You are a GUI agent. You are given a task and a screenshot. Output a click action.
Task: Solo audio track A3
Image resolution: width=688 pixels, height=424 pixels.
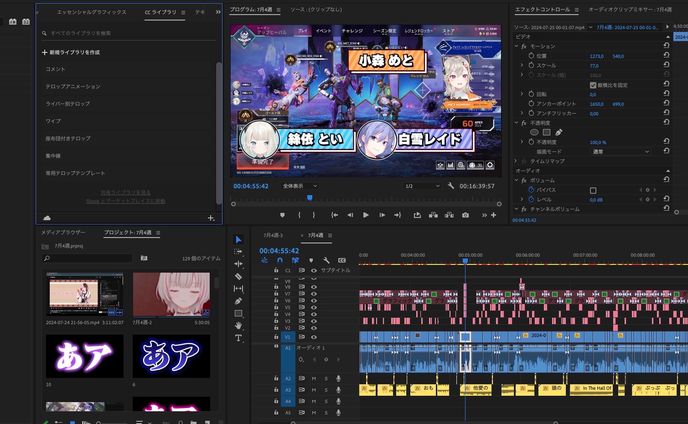pyautogui.click(x=326, y=390)
